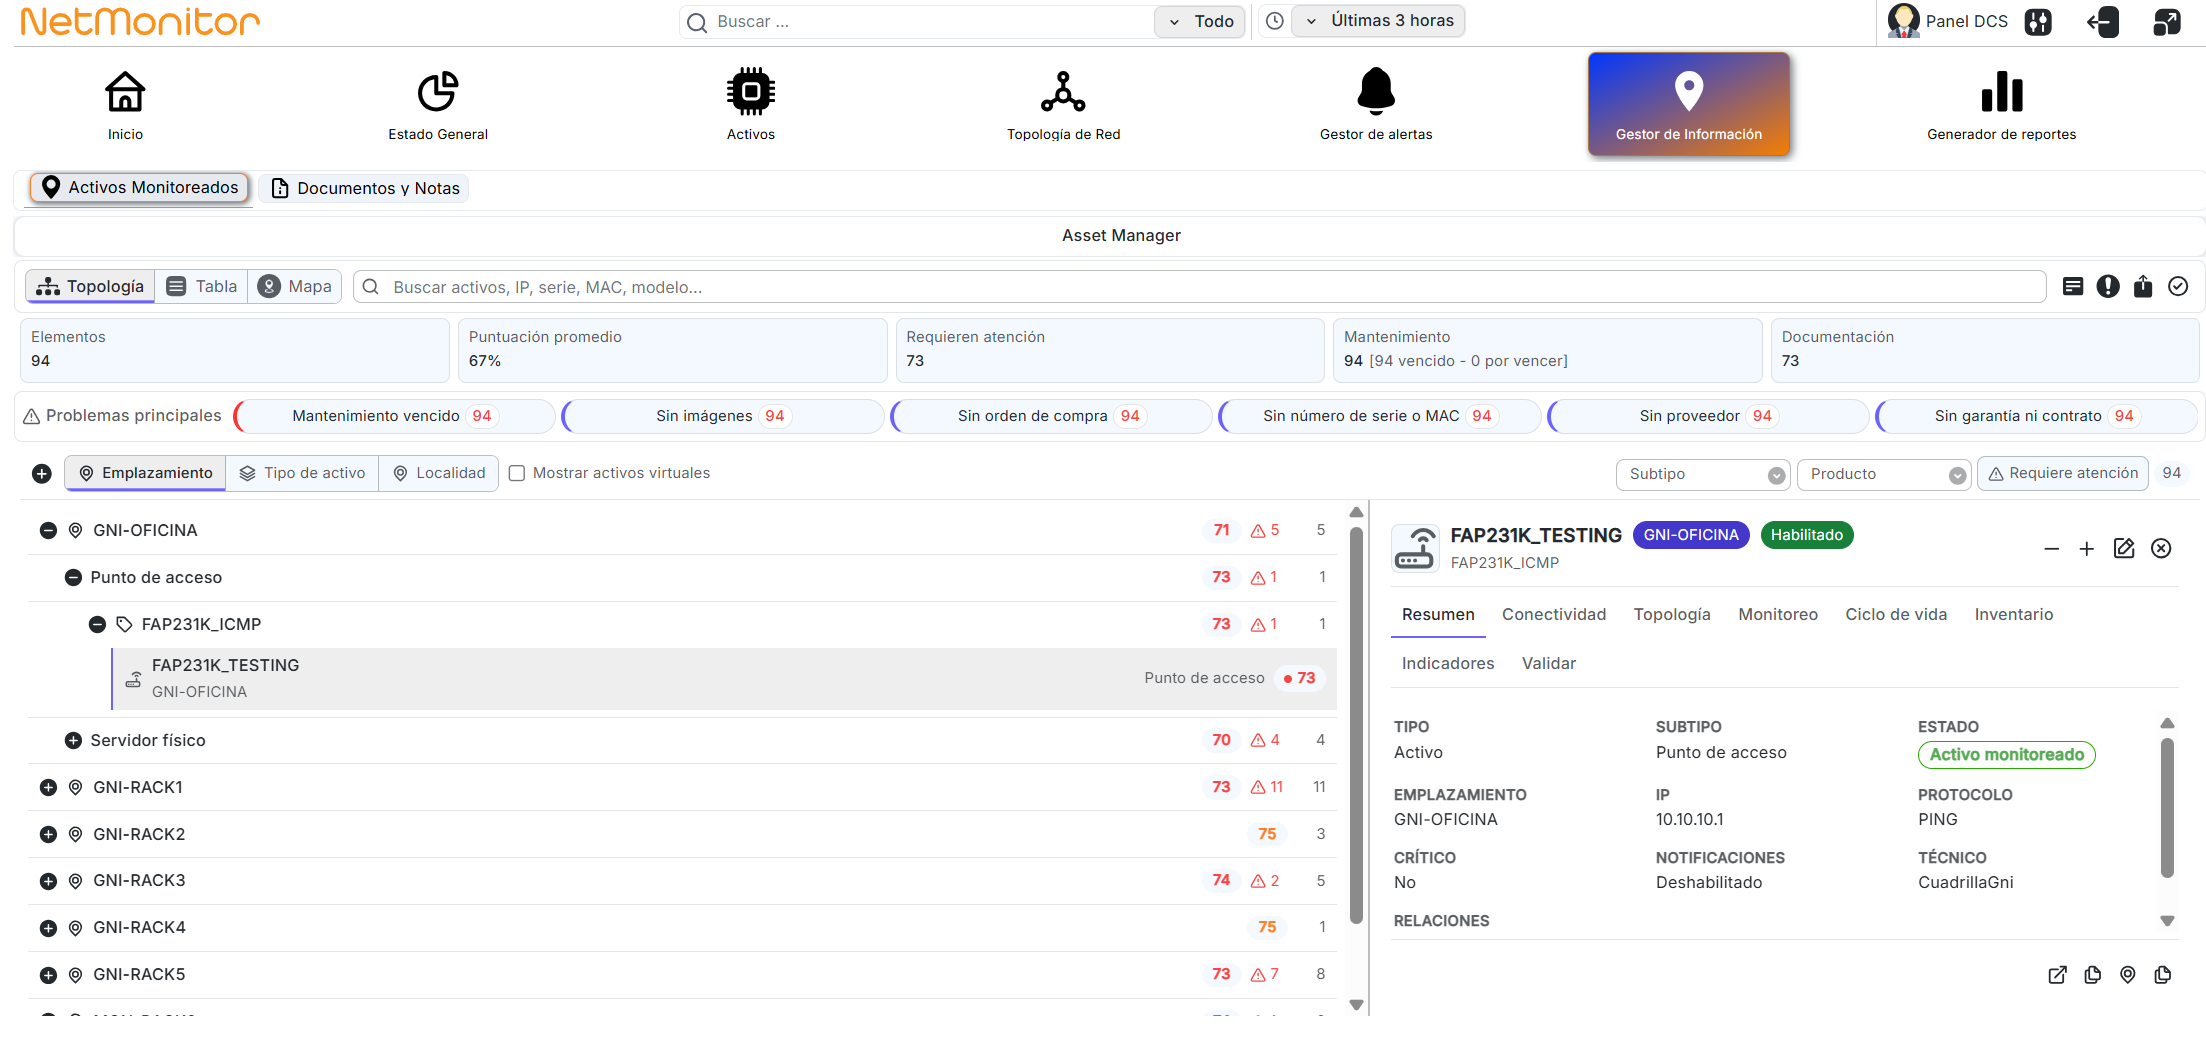Image resolution: width=2206 pixels, height=1050 pixels.
Task: Click the export upload icon beside asset search
Action: pos(2143,287)
